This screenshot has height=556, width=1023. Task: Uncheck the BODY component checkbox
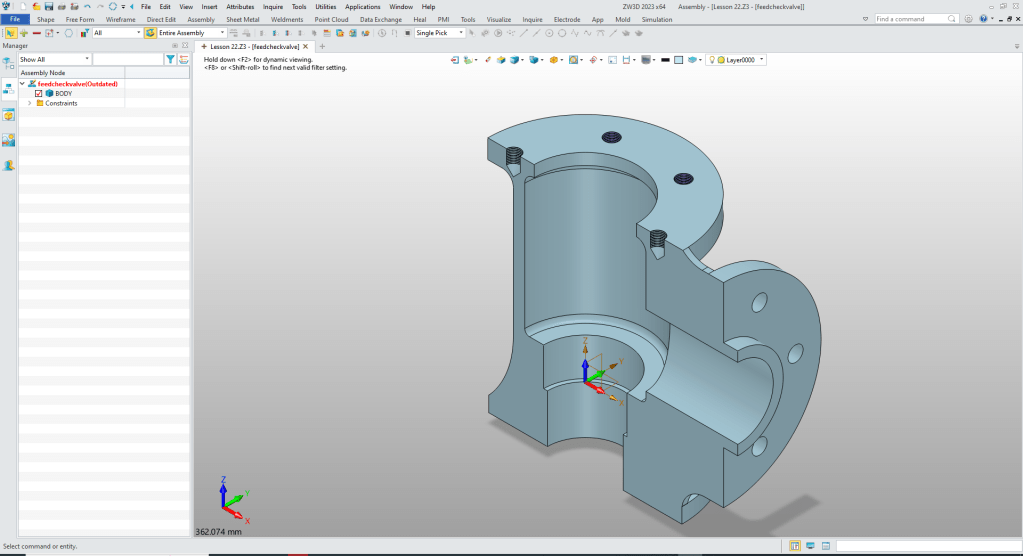(x=39, y=93)
